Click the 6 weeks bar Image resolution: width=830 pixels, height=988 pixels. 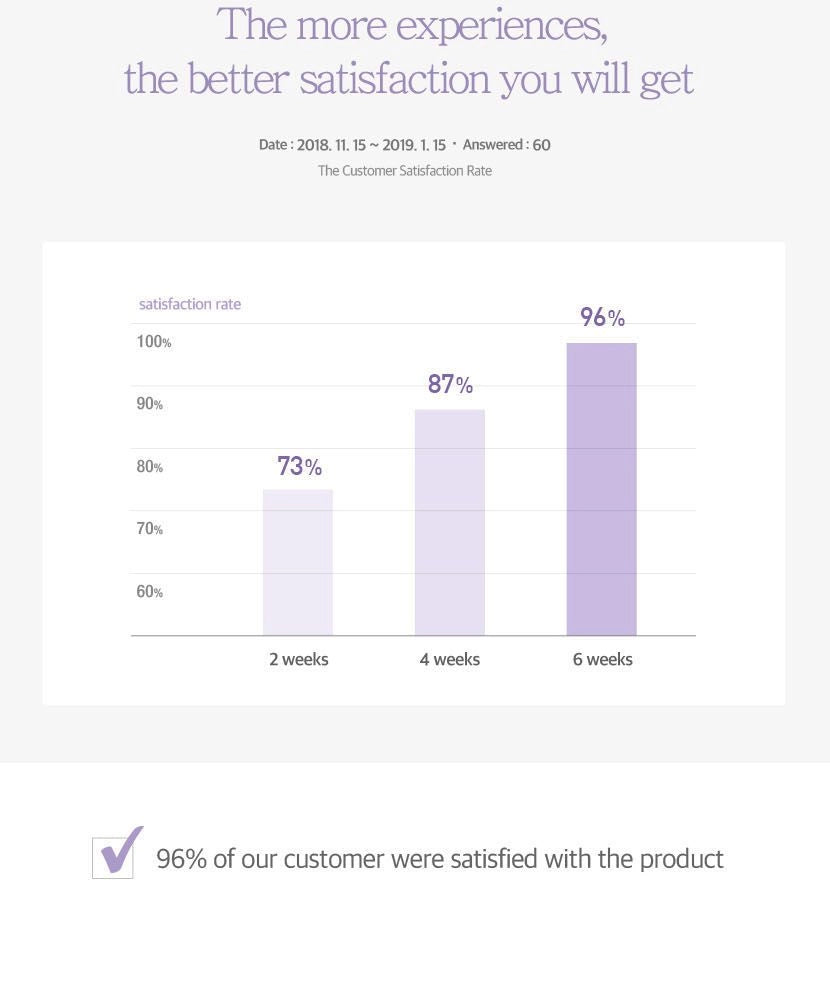601,489
